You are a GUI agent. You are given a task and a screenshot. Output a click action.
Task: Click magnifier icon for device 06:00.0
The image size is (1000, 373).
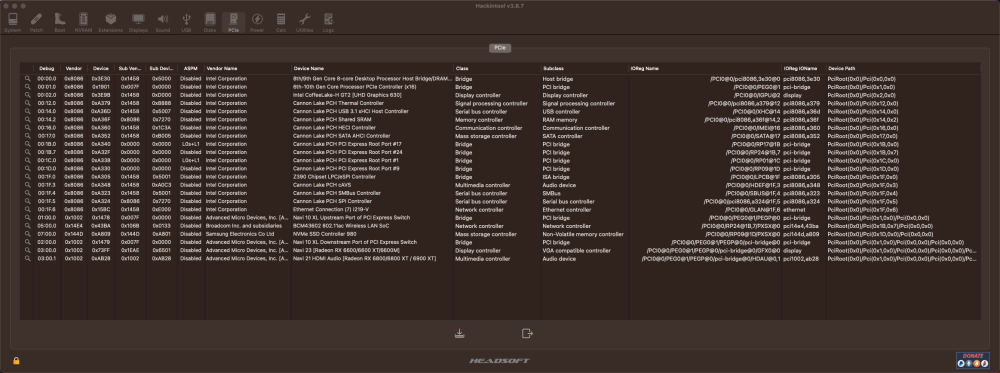click(27, 226)
